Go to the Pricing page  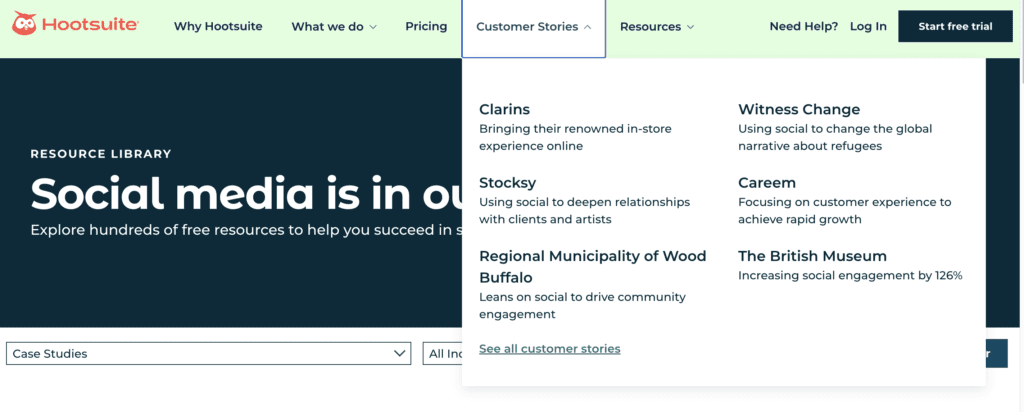pos(426,27)
